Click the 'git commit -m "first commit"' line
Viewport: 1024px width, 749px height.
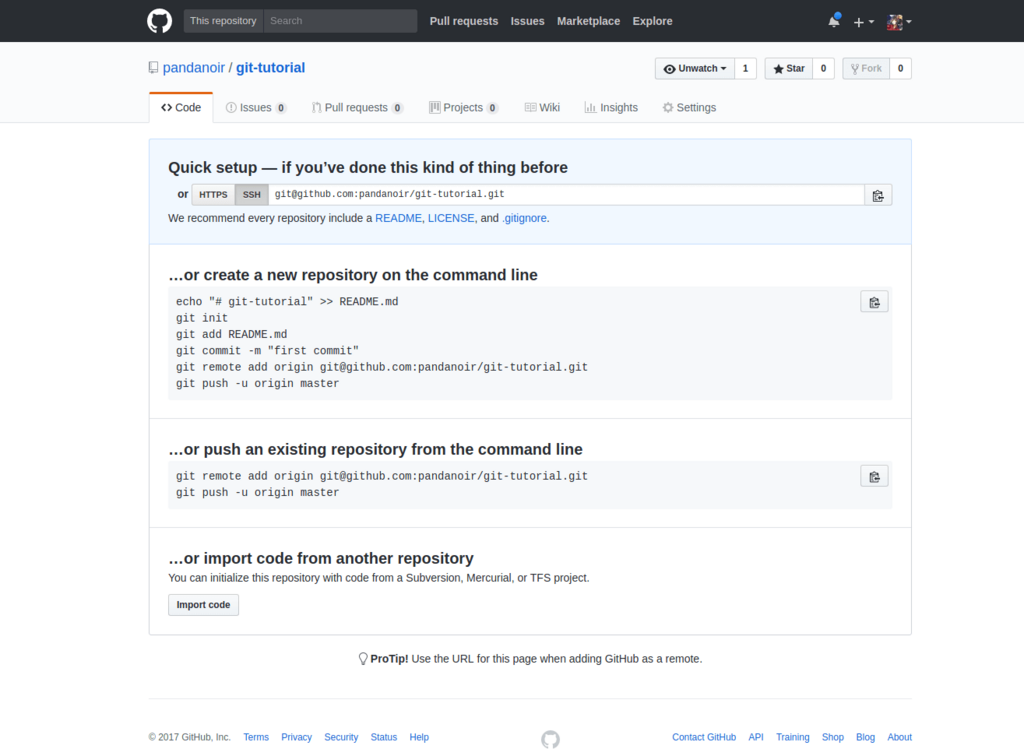pos(267,351)
